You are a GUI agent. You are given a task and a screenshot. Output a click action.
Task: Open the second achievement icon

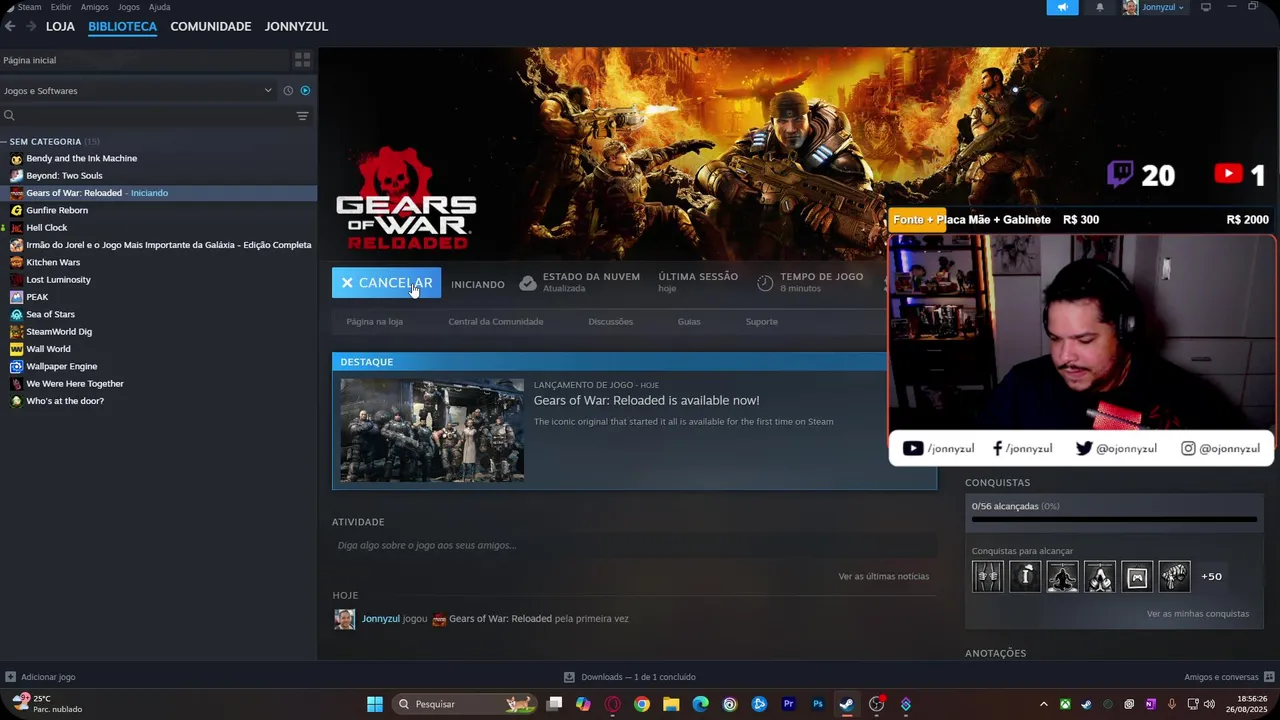1025,576
